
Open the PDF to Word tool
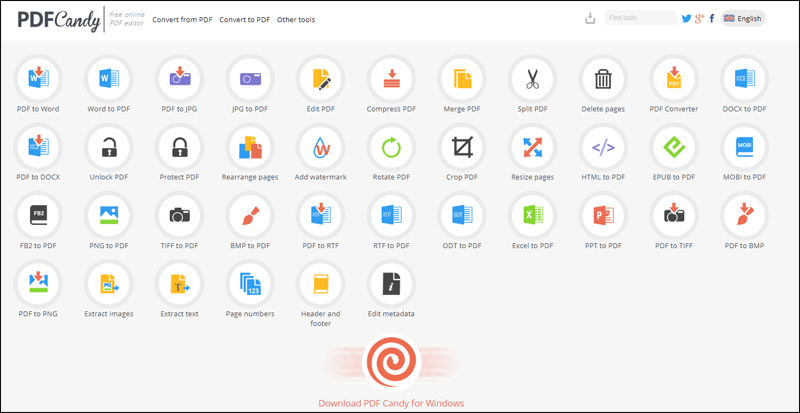point(38,79)
